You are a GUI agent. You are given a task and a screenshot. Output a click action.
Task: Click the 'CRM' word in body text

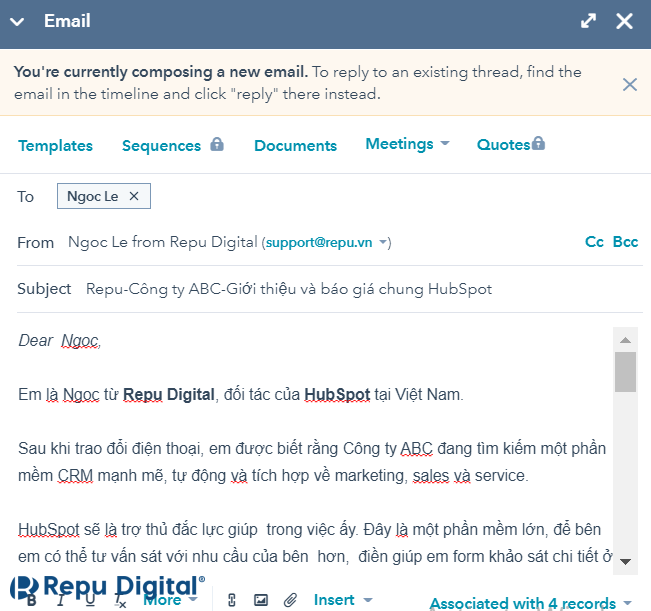click(75, 476)
